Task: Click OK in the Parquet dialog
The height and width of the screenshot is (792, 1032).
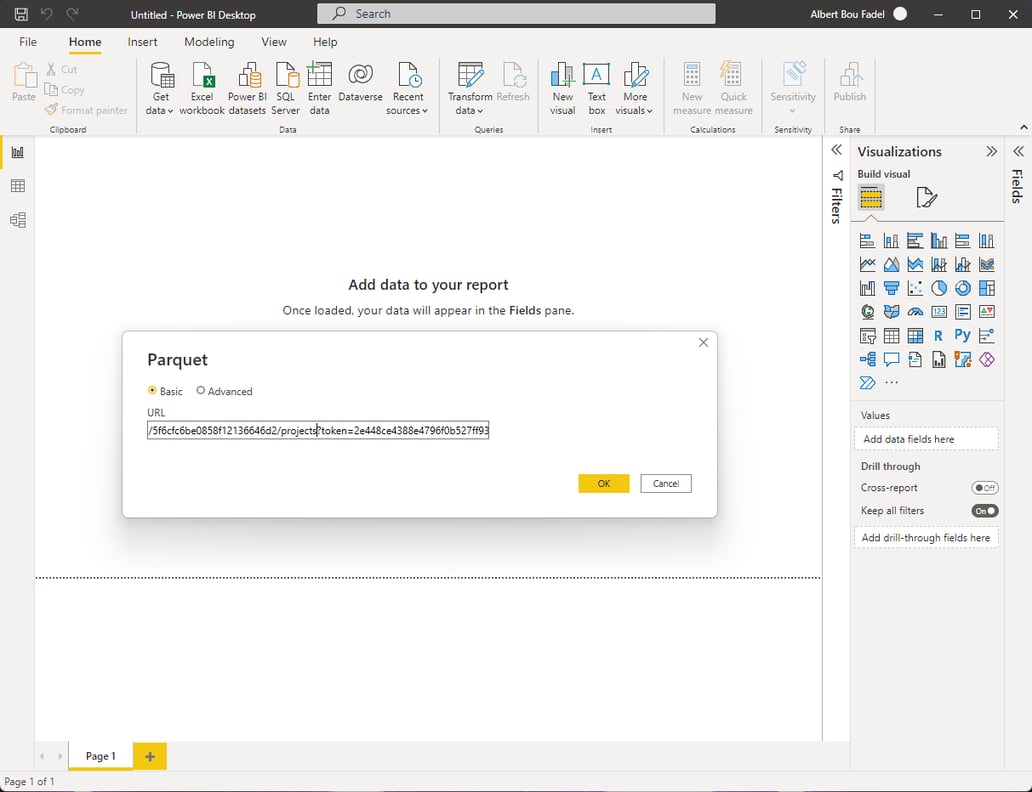Action: point(603,483)
